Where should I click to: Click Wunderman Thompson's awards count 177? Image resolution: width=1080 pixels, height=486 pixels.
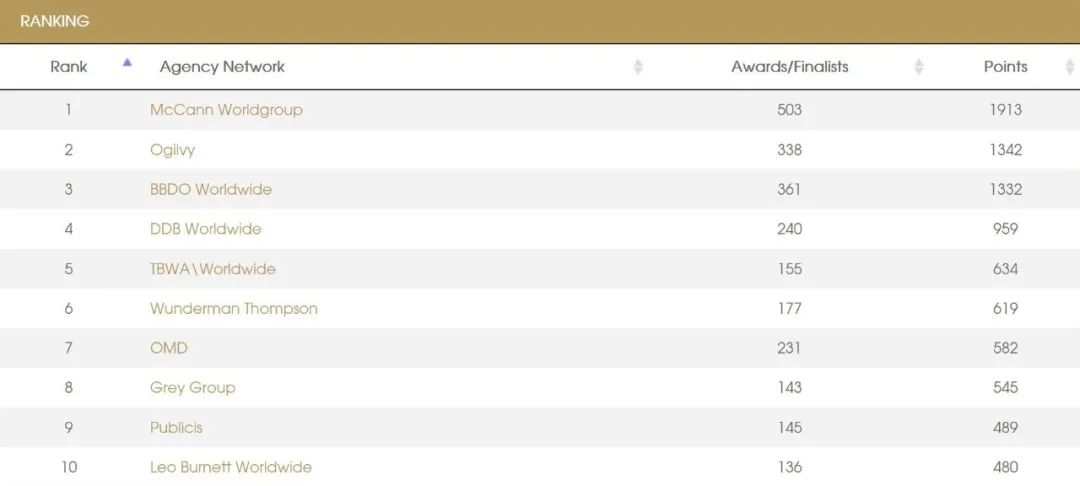point(789,308)
